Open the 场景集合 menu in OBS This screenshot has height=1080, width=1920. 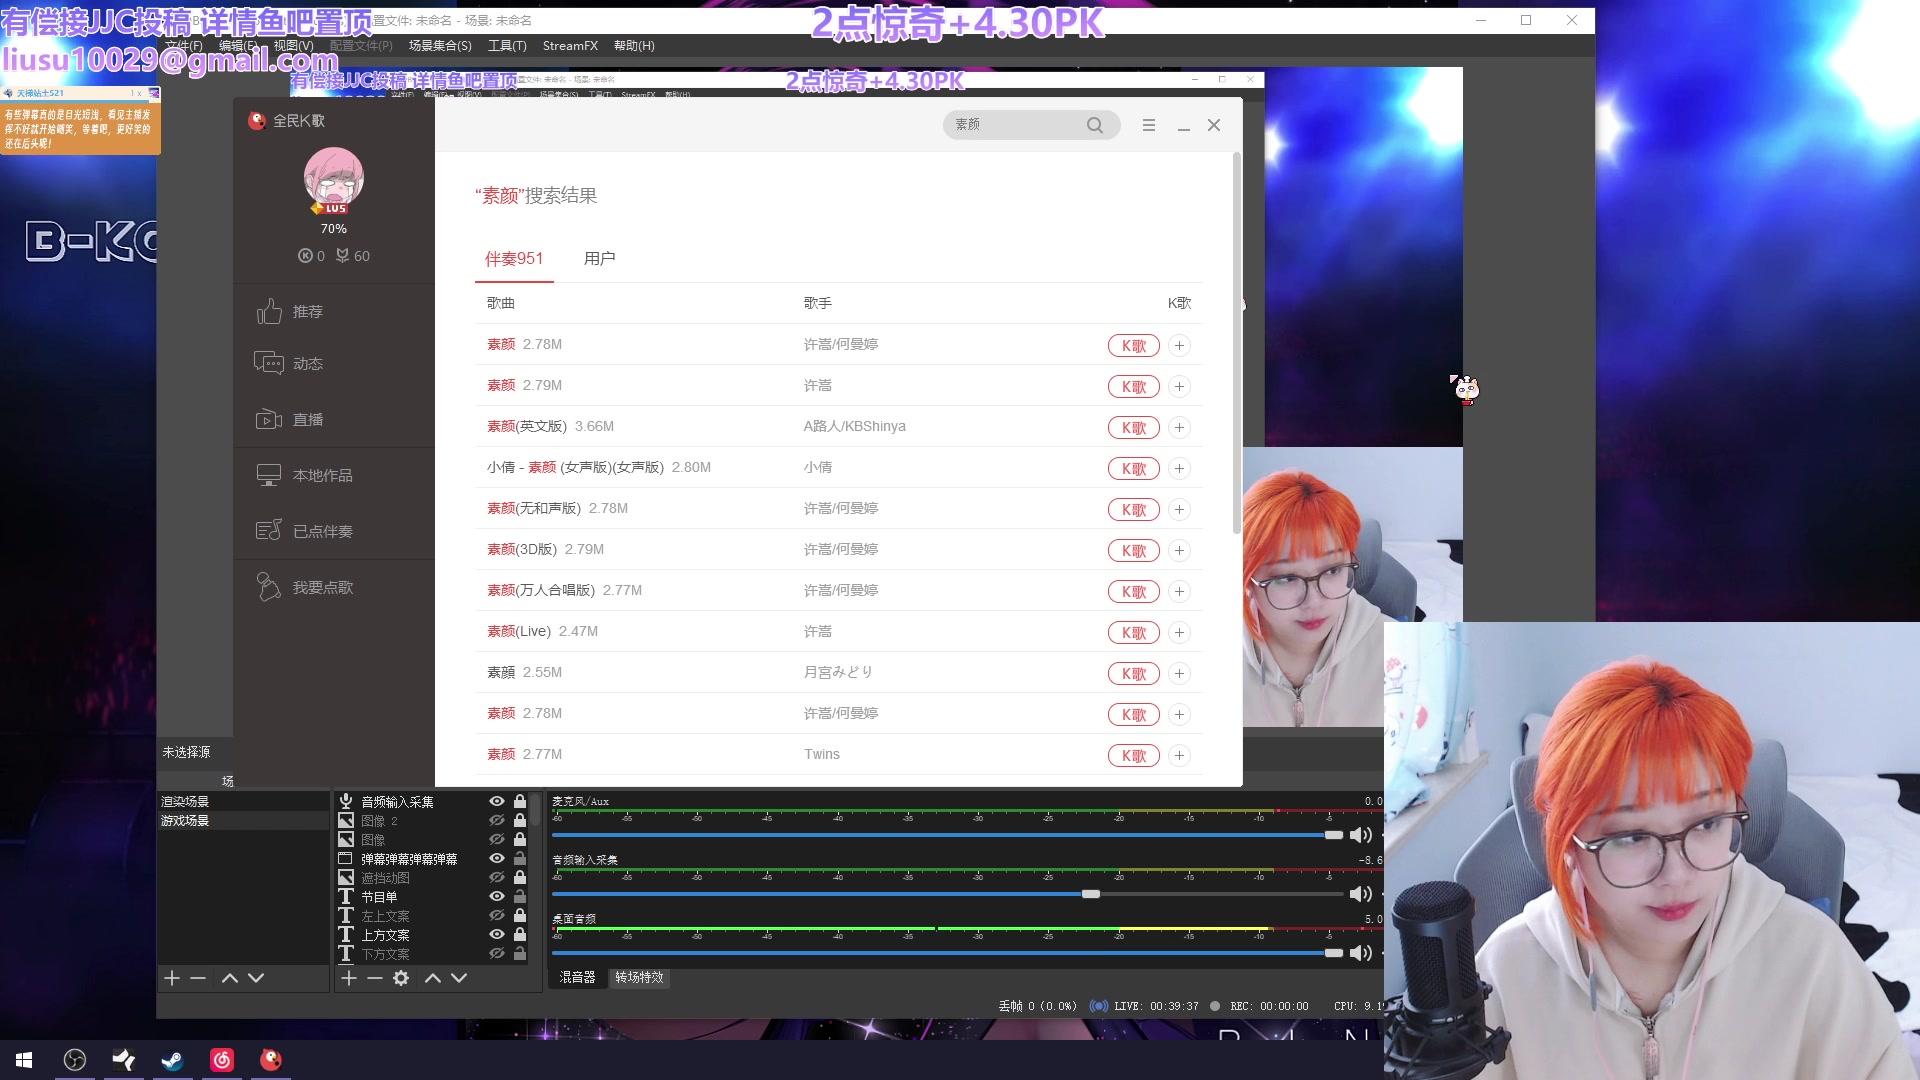(438, 45)
